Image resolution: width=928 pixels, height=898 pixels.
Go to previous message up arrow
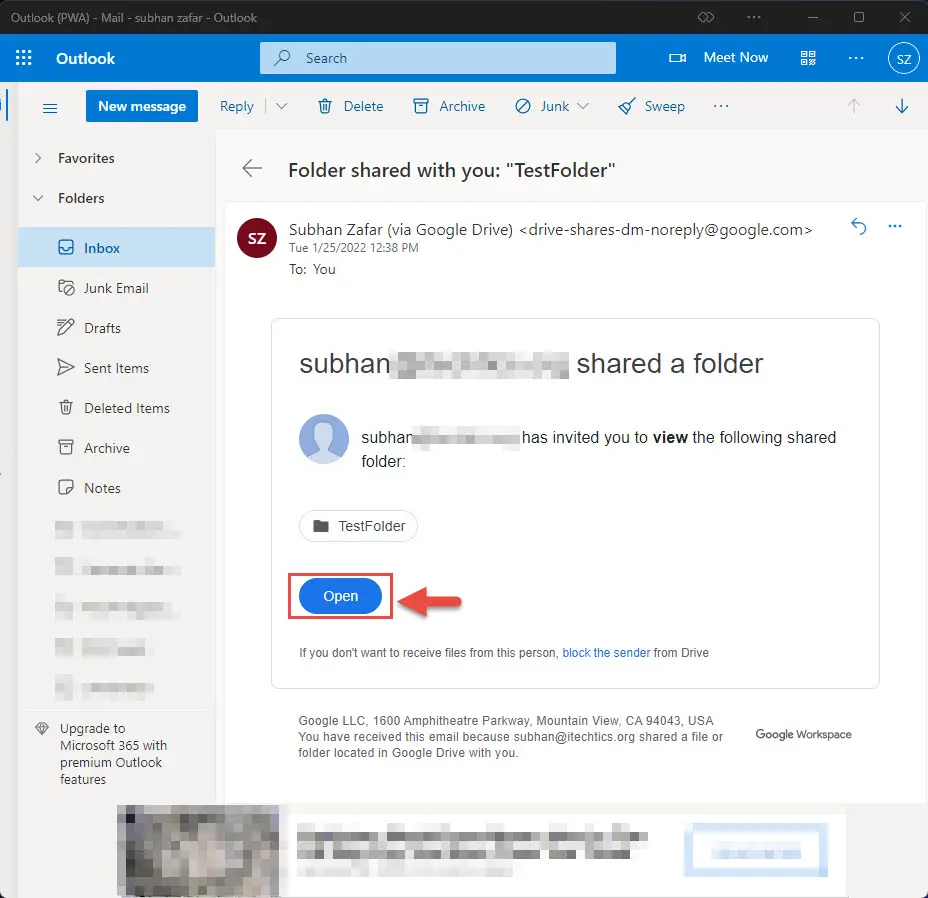click(853, 106)
